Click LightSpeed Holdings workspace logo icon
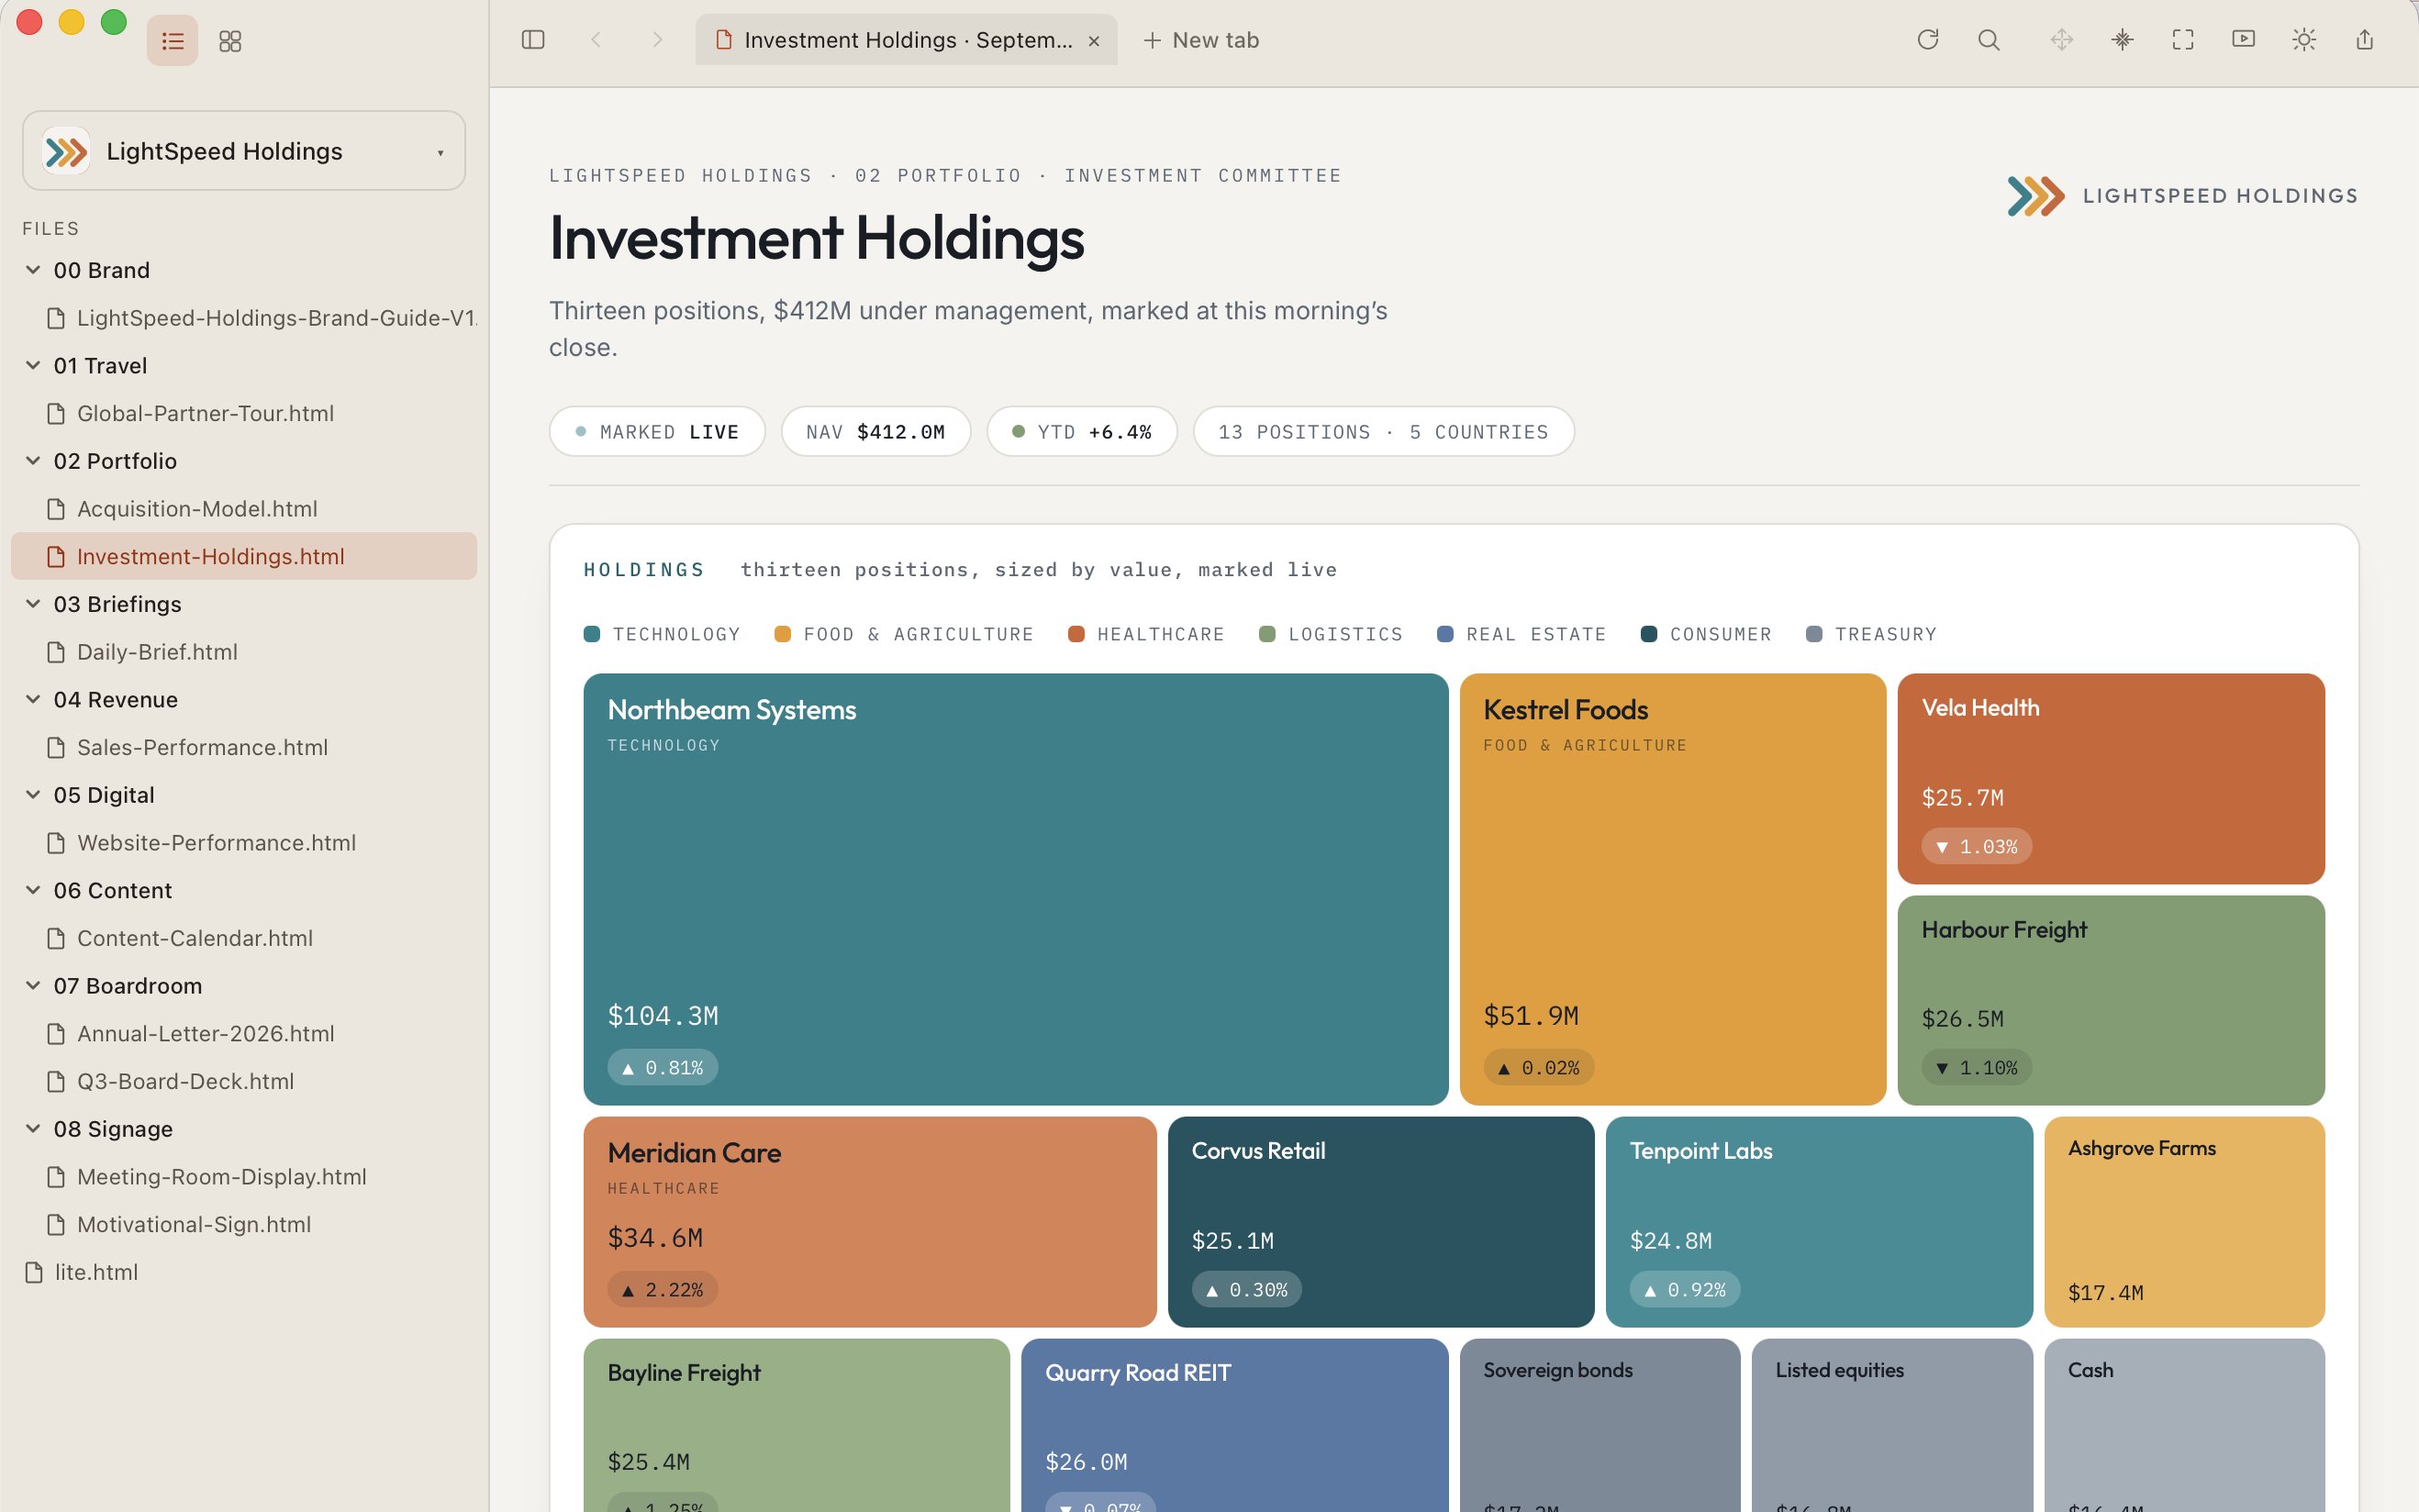The height and width of the screenshot is (1512, 2419). 66,151
